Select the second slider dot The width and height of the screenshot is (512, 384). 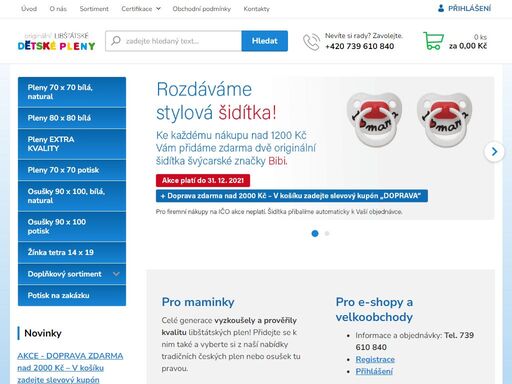click(x=327, y=234)
